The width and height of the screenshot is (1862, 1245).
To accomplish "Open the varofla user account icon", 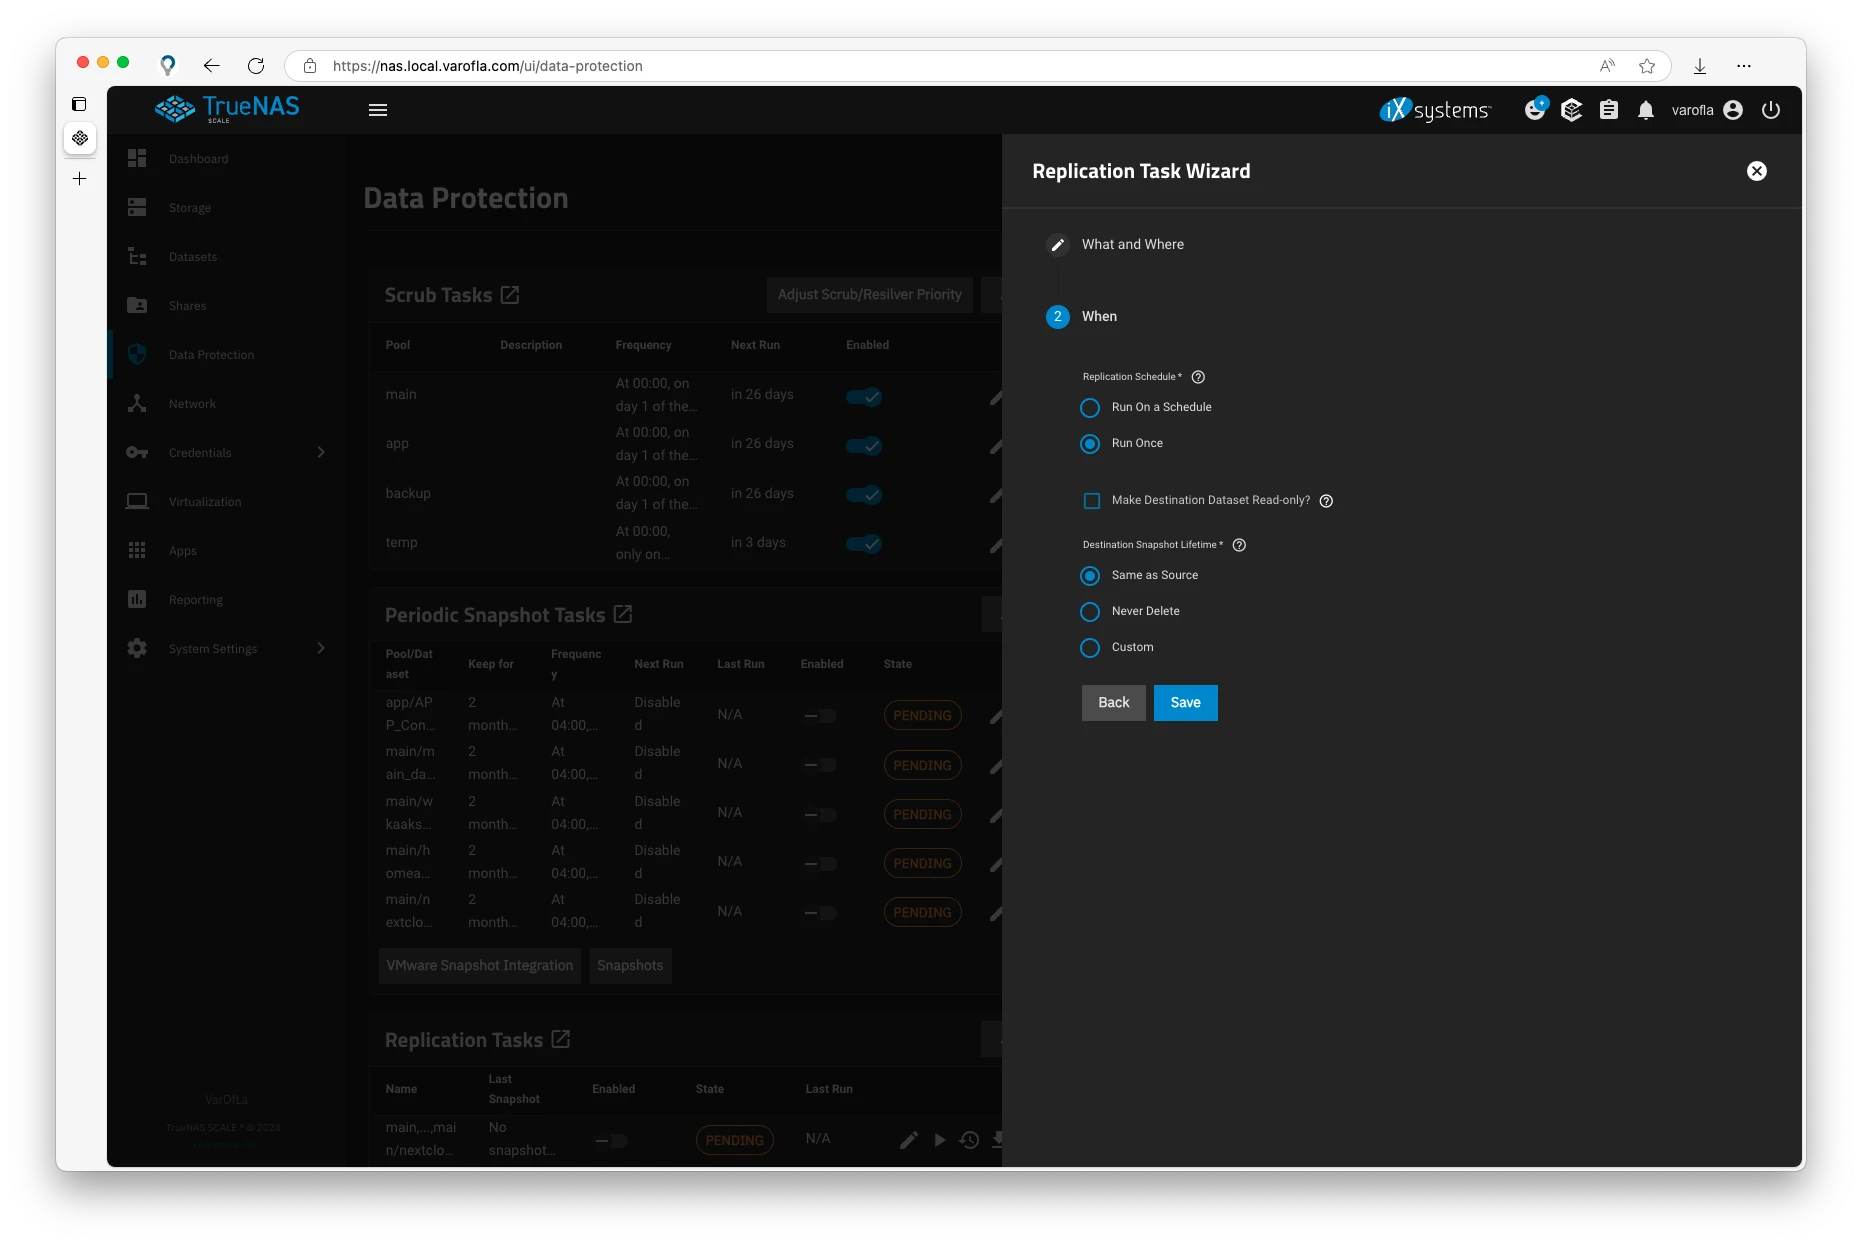I will (x=1733, y=110).
